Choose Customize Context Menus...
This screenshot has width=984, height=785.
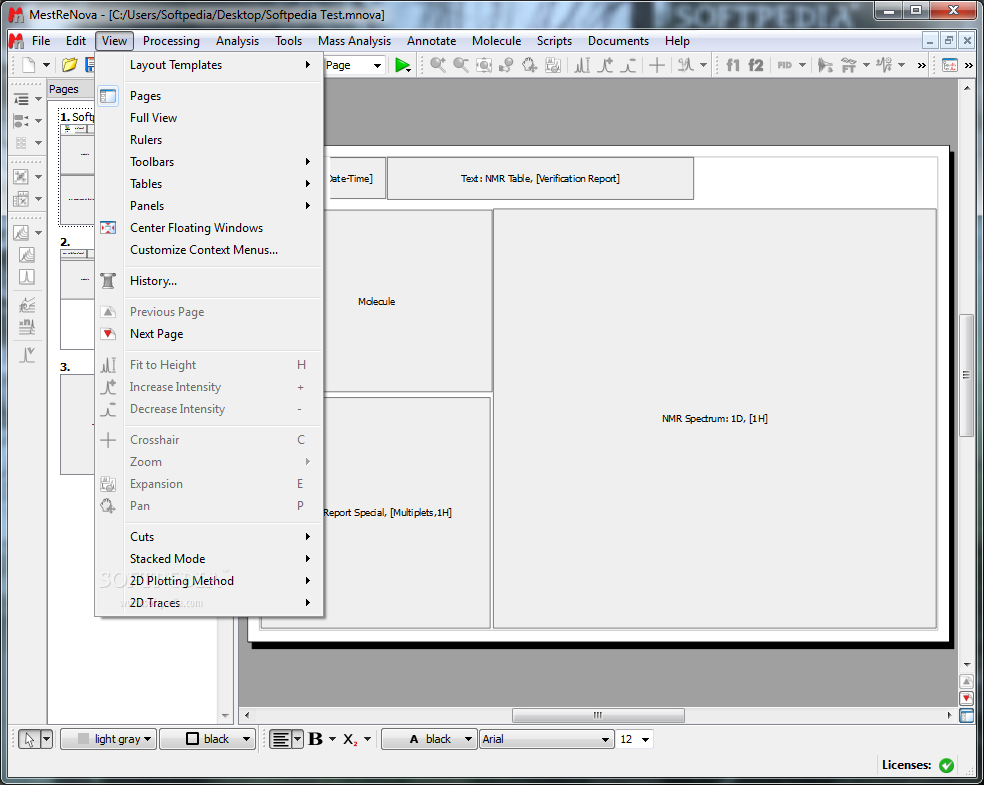click(x=209, y=250)
